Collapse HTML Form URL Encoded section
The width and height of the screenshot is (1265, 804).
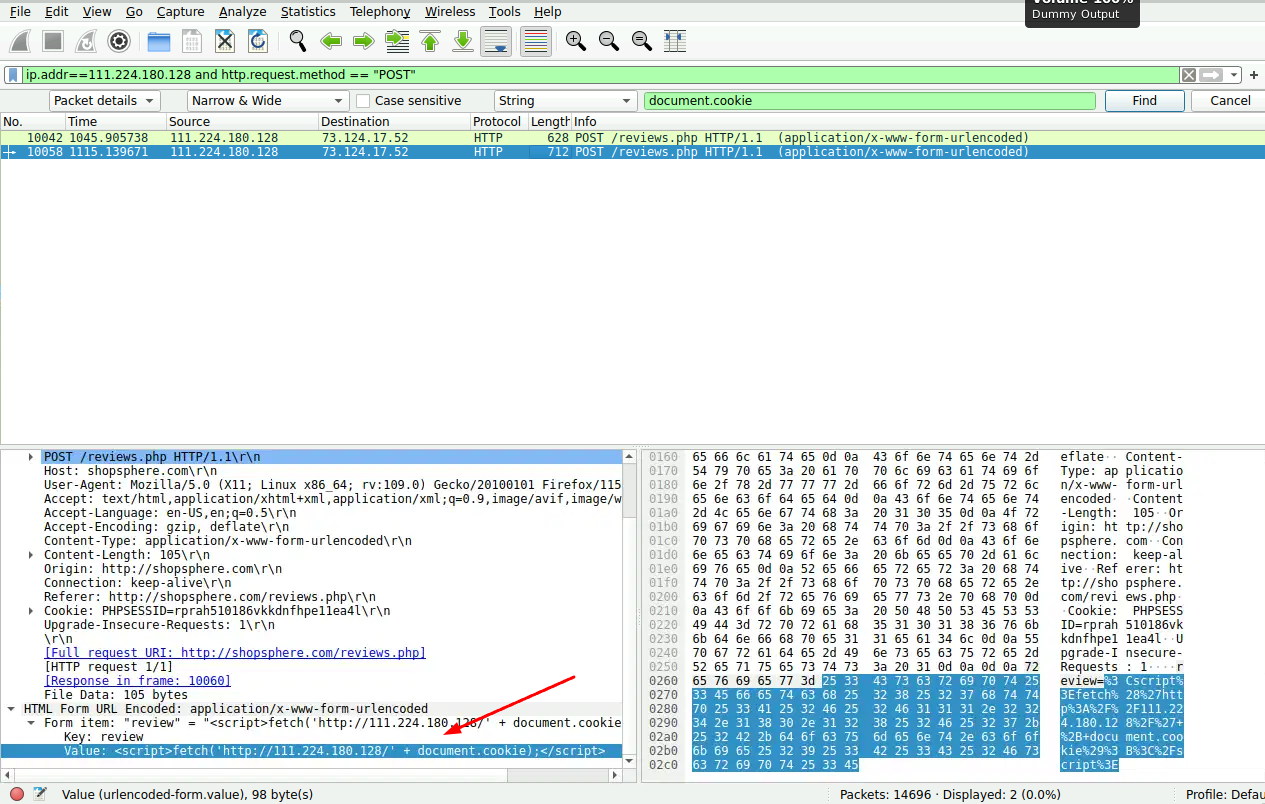tap(13, 708)
